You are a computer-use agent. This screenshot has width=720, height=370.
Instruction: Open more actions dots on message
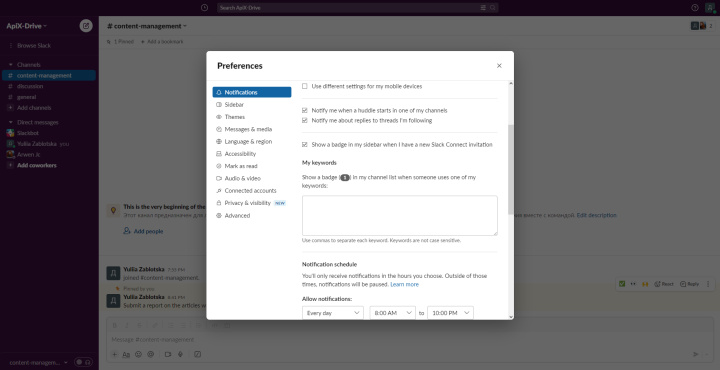coord(708,284)
